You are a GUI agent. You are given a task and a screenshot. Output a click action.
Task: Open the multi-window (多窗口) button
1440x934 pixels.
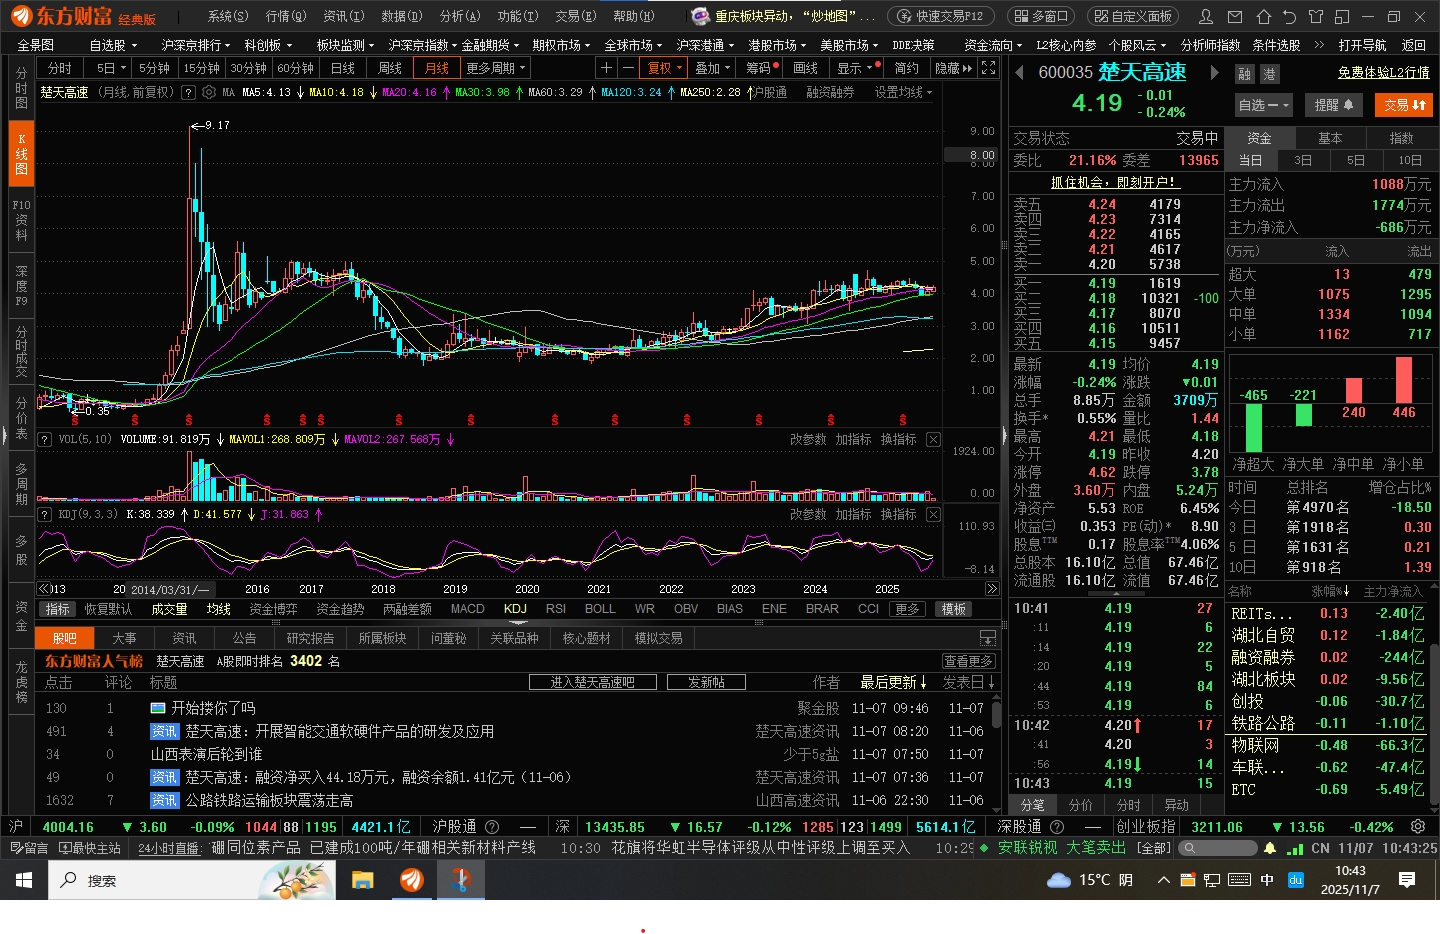(x=1041, y=16)
